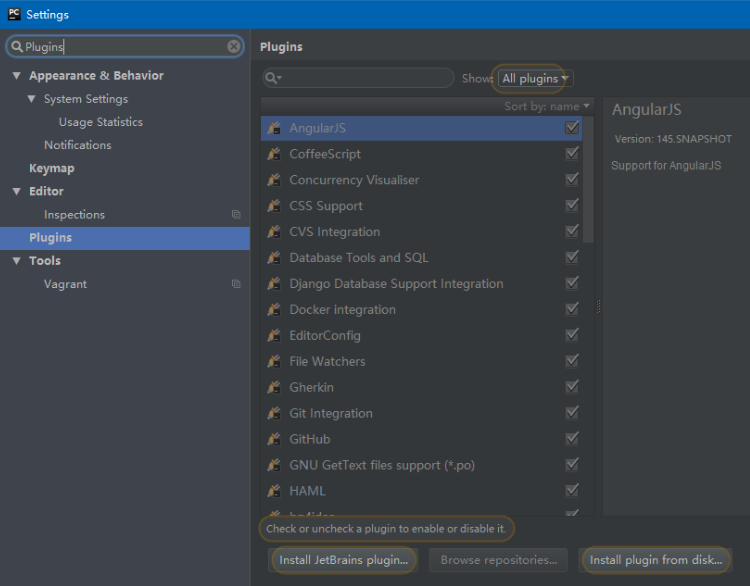The width and height of the screenshot is (750, 586).
Task: Click the magnifier icon in plugin search box
Action: [273, 78]
